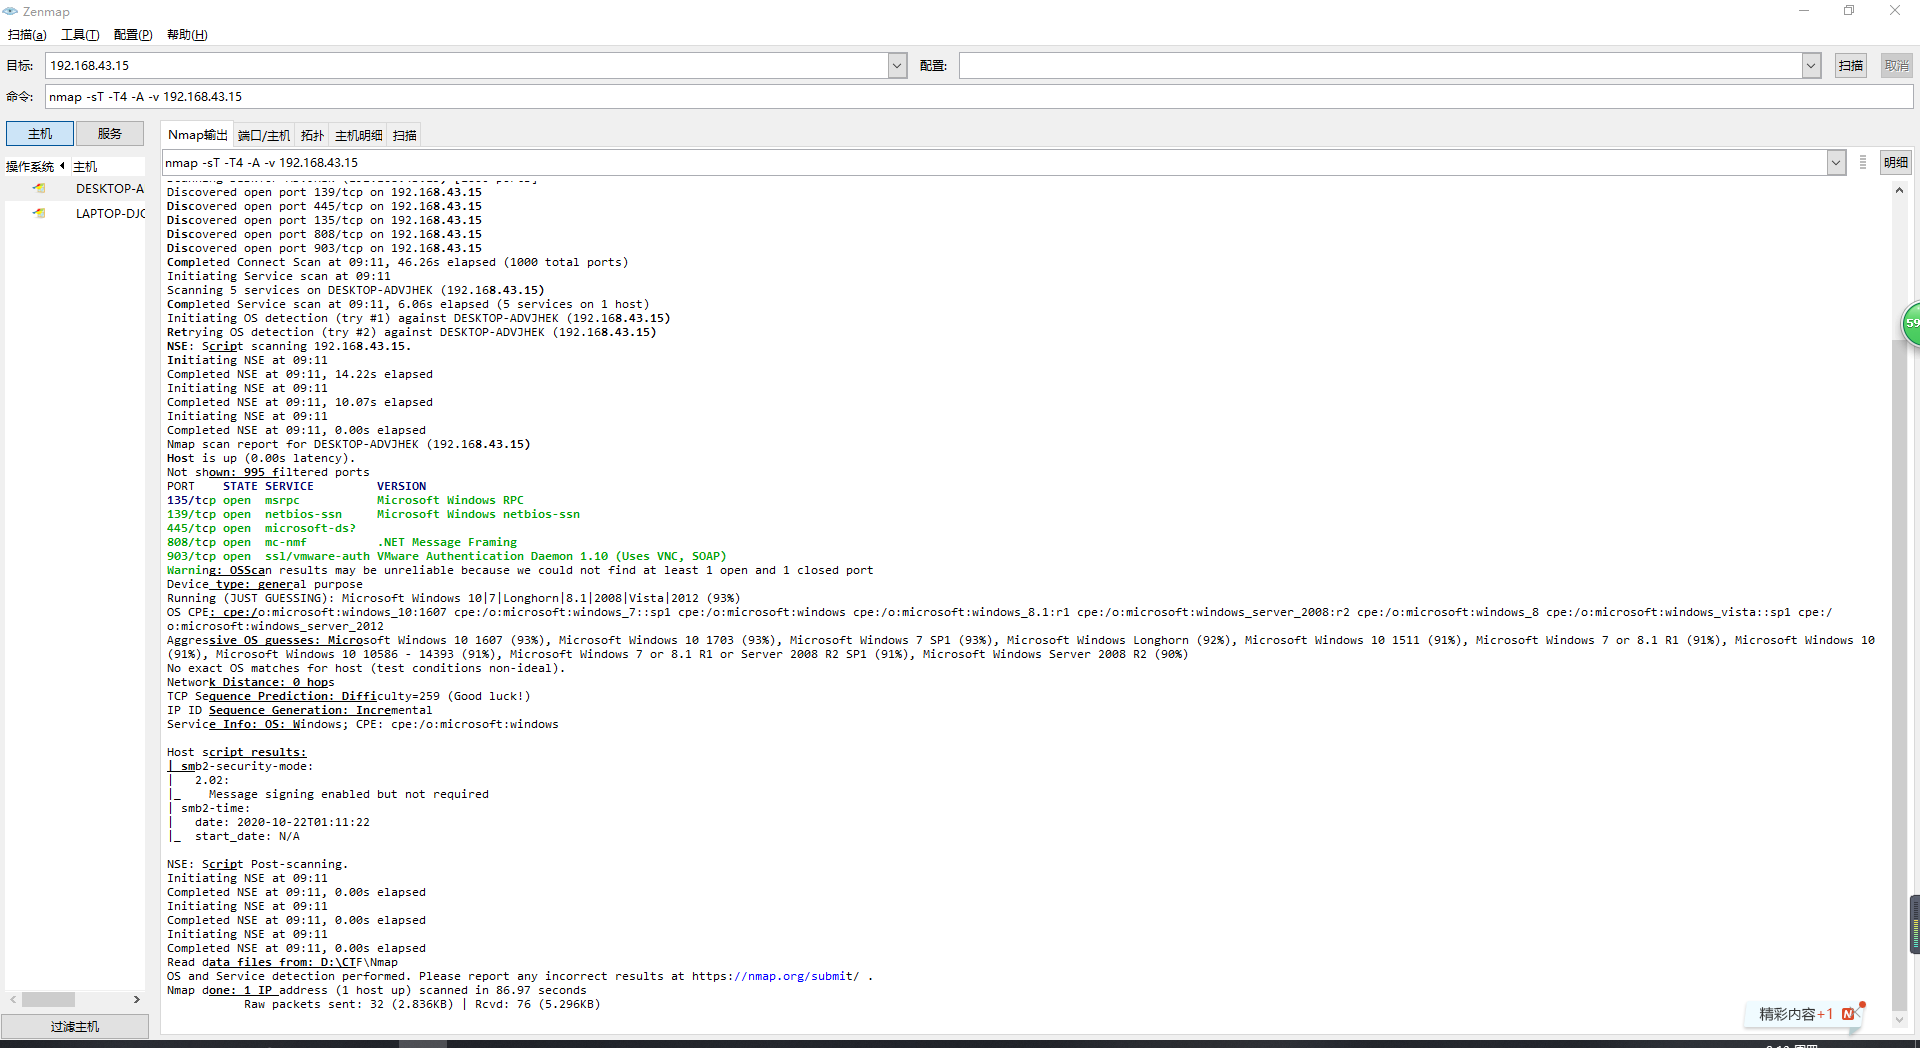Click the "NSE: Script Post-scanning." line
Viewport: 1920px width, 1048px height.
click(258, 864)
